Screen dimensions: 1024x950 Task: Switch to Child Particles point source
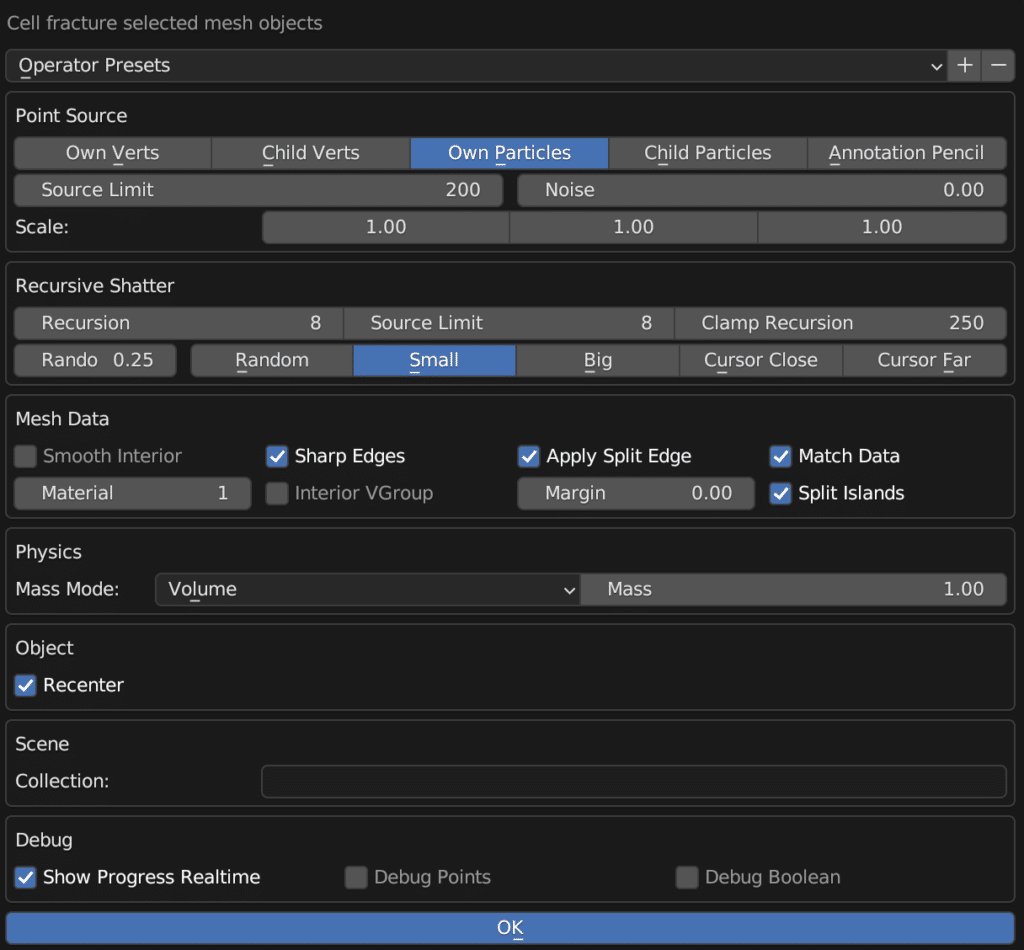pyautogui.click(x=708, y=153)
